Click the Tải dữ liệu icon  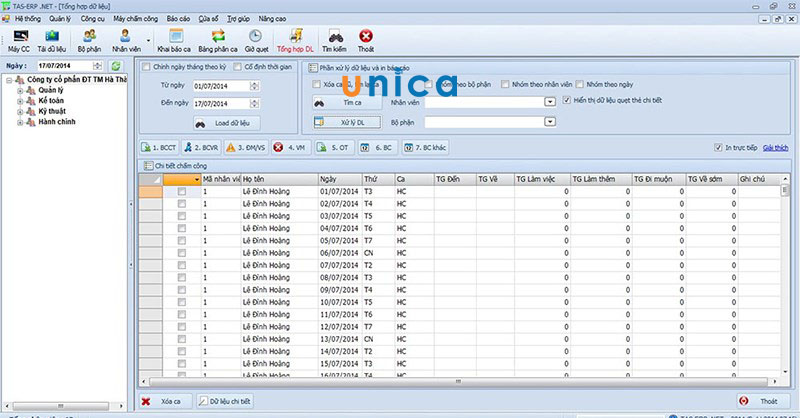pyautogui.click(x=53, y=40)
